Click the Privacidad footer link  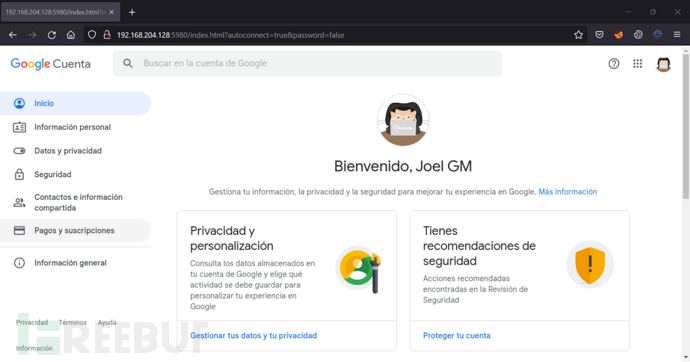click(32, 322)
